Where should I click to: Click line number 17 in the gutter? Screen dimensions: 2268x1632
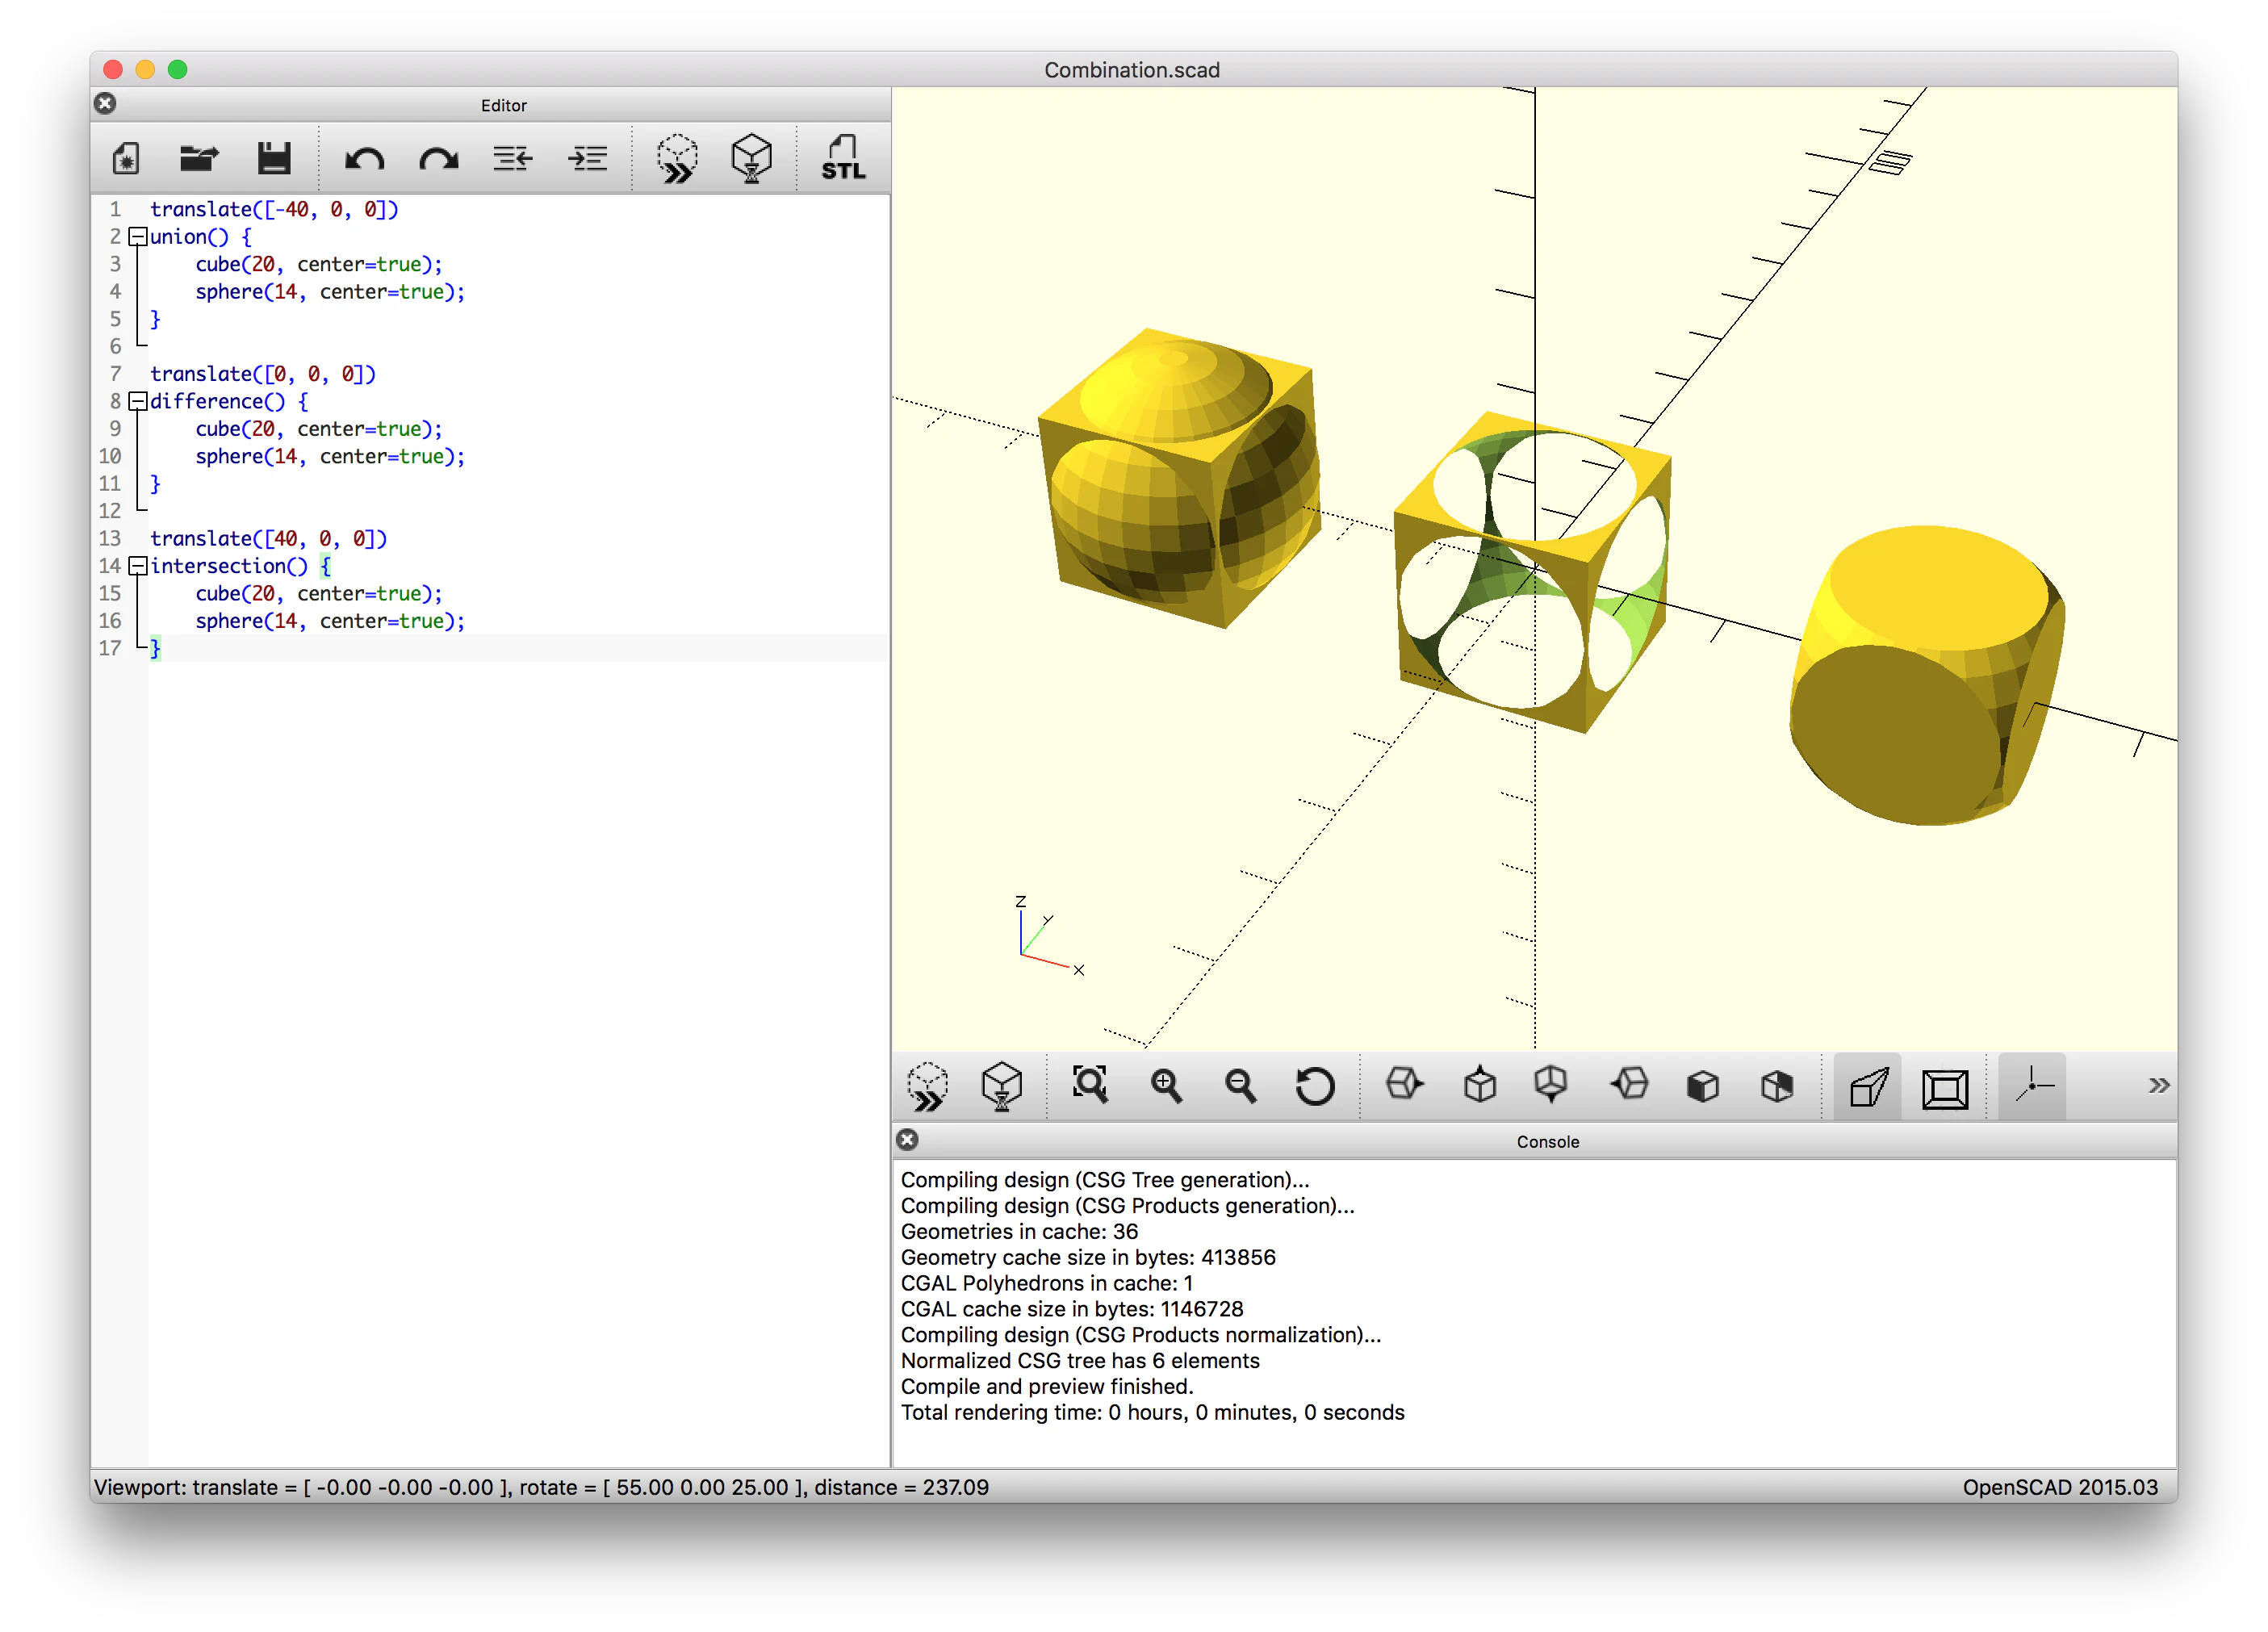[x=110, y=648]
